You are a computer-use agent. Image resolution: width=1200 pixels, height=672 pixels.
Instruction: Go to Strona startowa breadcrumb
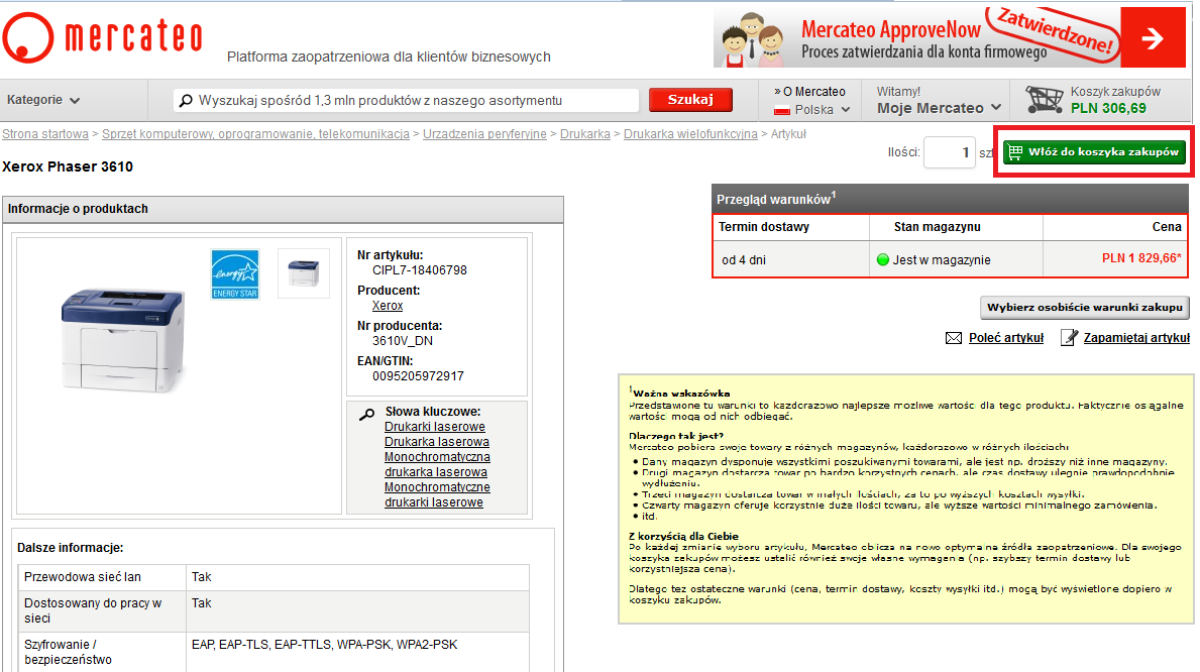tap(45, 134)
